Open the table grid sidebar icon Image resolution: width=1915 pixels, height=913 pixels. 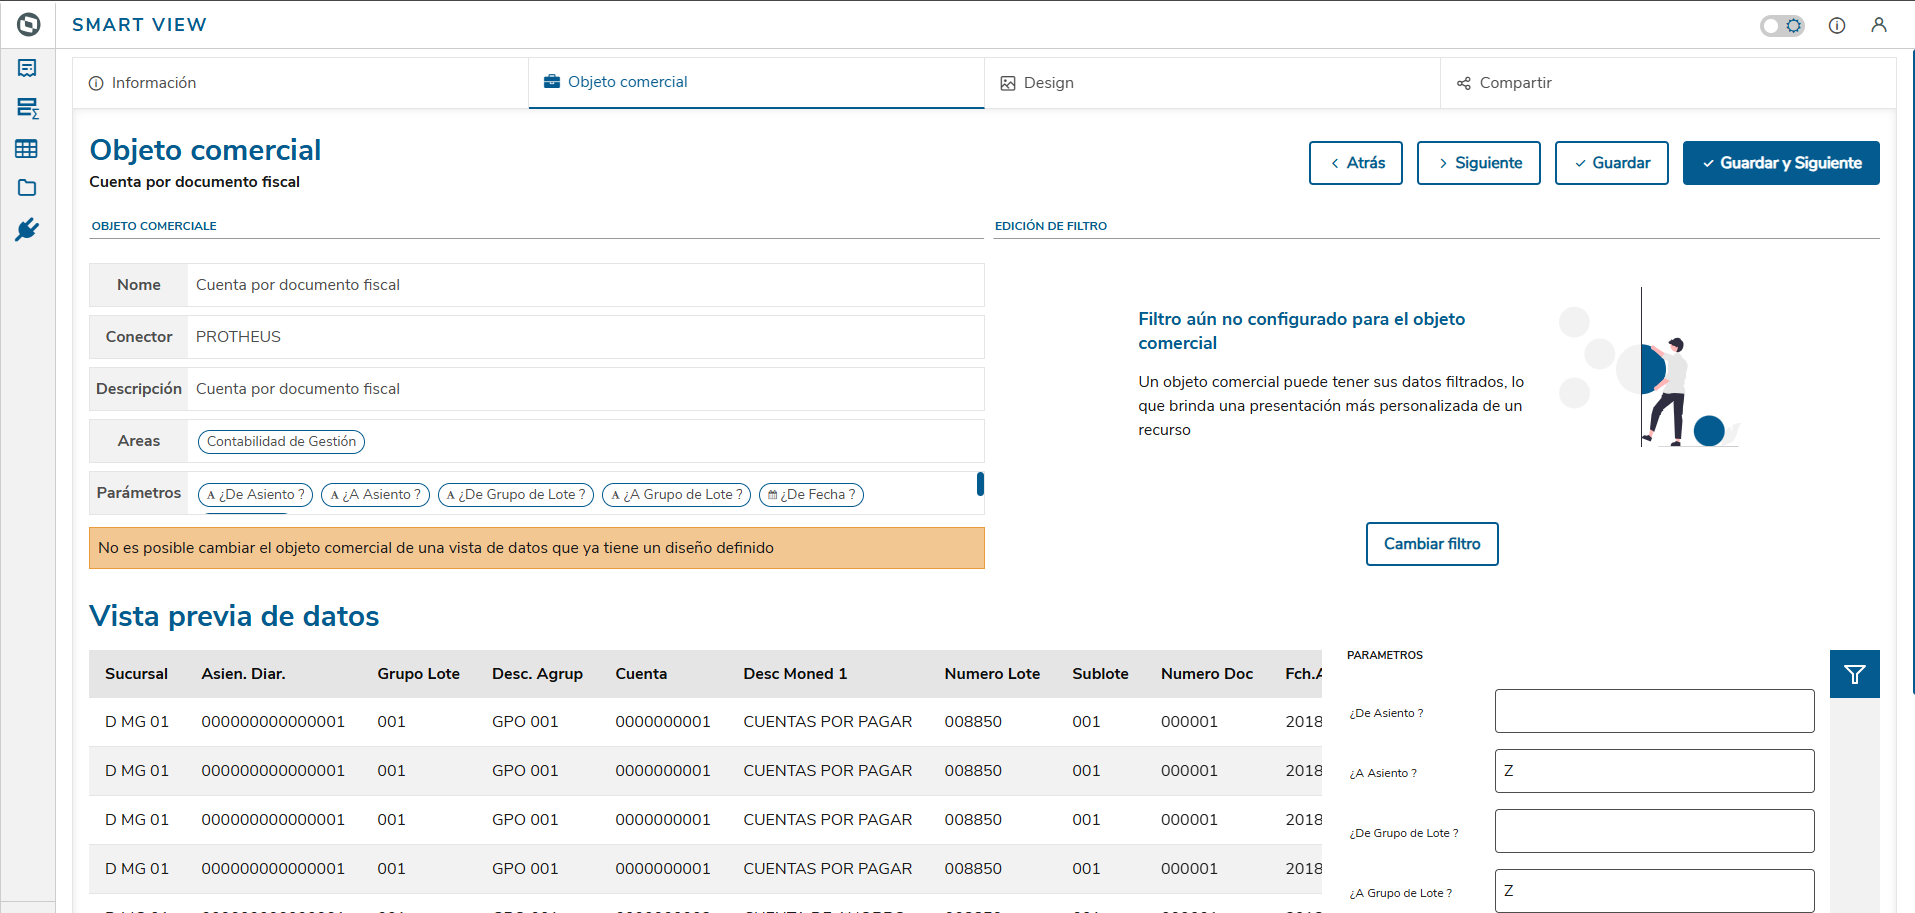point(27,149)
